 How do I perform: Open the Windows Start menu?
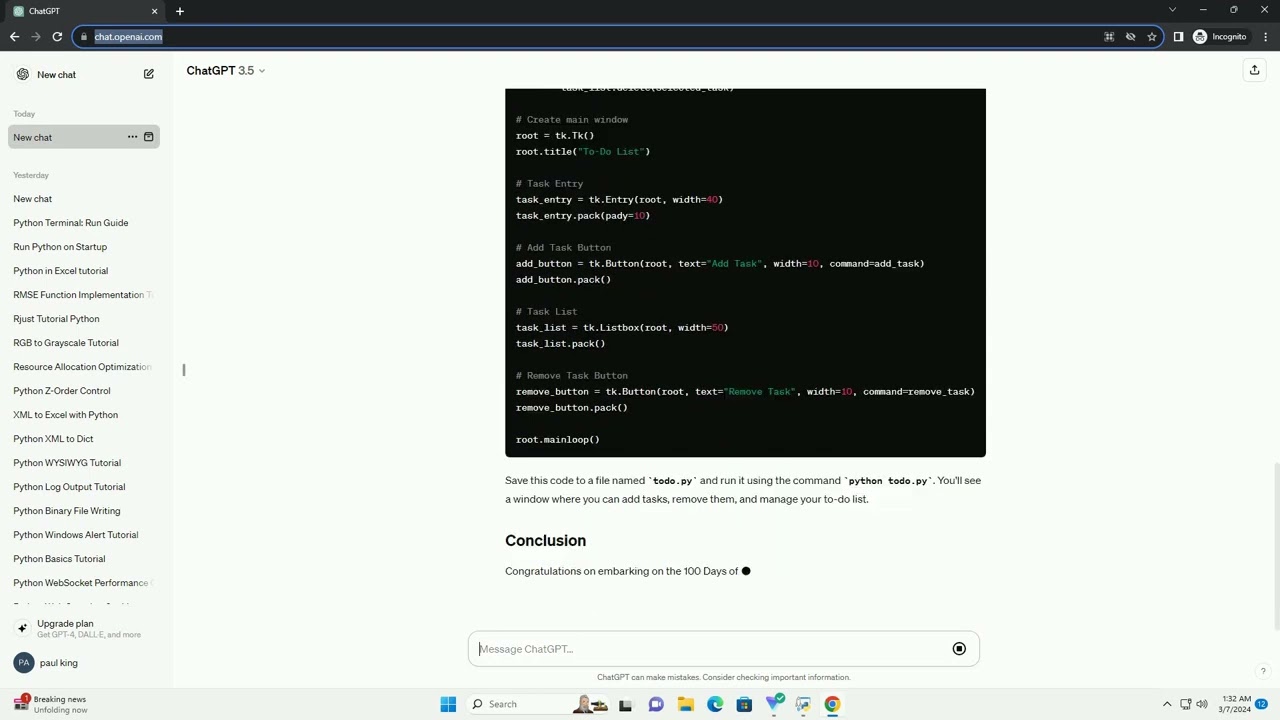448,704
